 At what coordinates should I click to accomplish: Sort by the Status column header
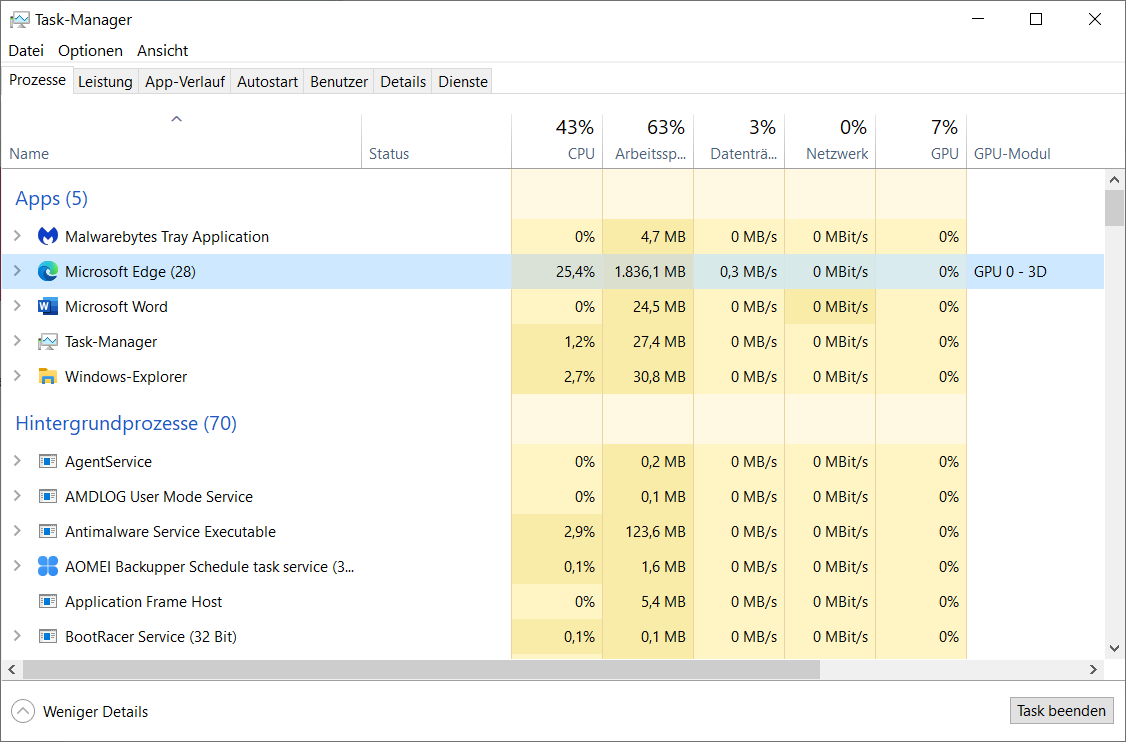click(x=436, y=141)
